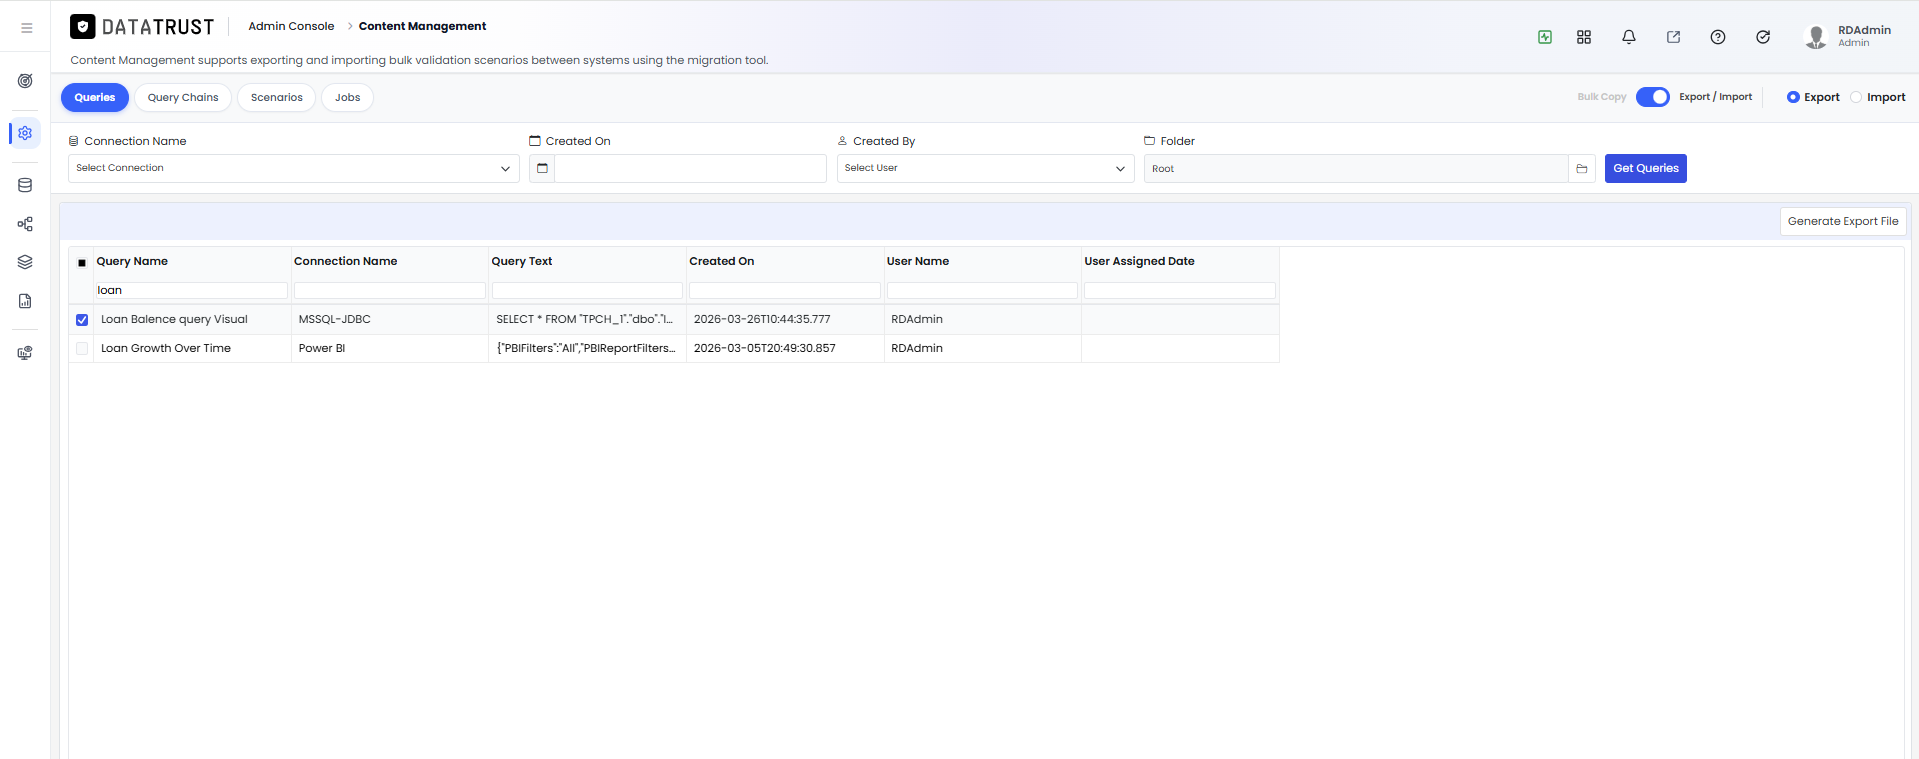This screenshot has width=1919, height=759.
Task: Click the Created On date input field
Action: (x=691, y=168)
